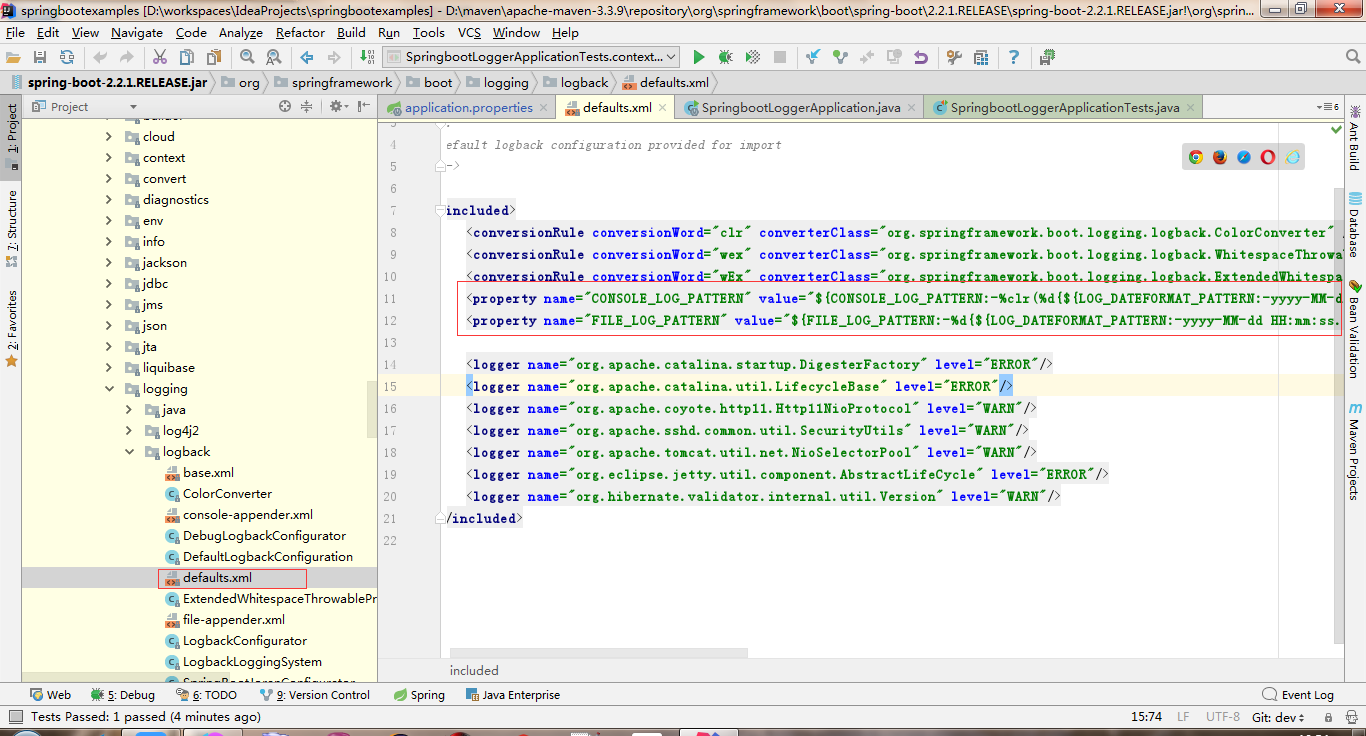Expand the java folder under logging
1366x736 pixels.
[129, 410]
